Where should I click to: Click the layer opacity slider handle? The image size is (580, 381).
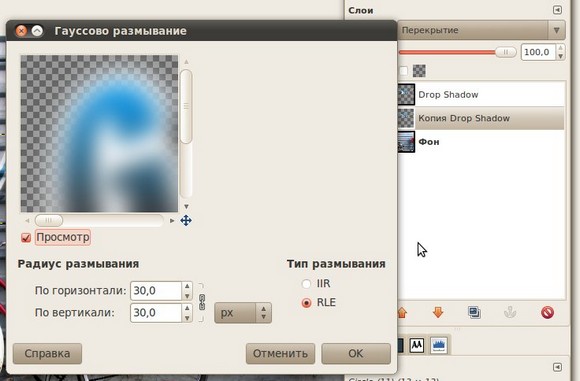coord(506,52)
